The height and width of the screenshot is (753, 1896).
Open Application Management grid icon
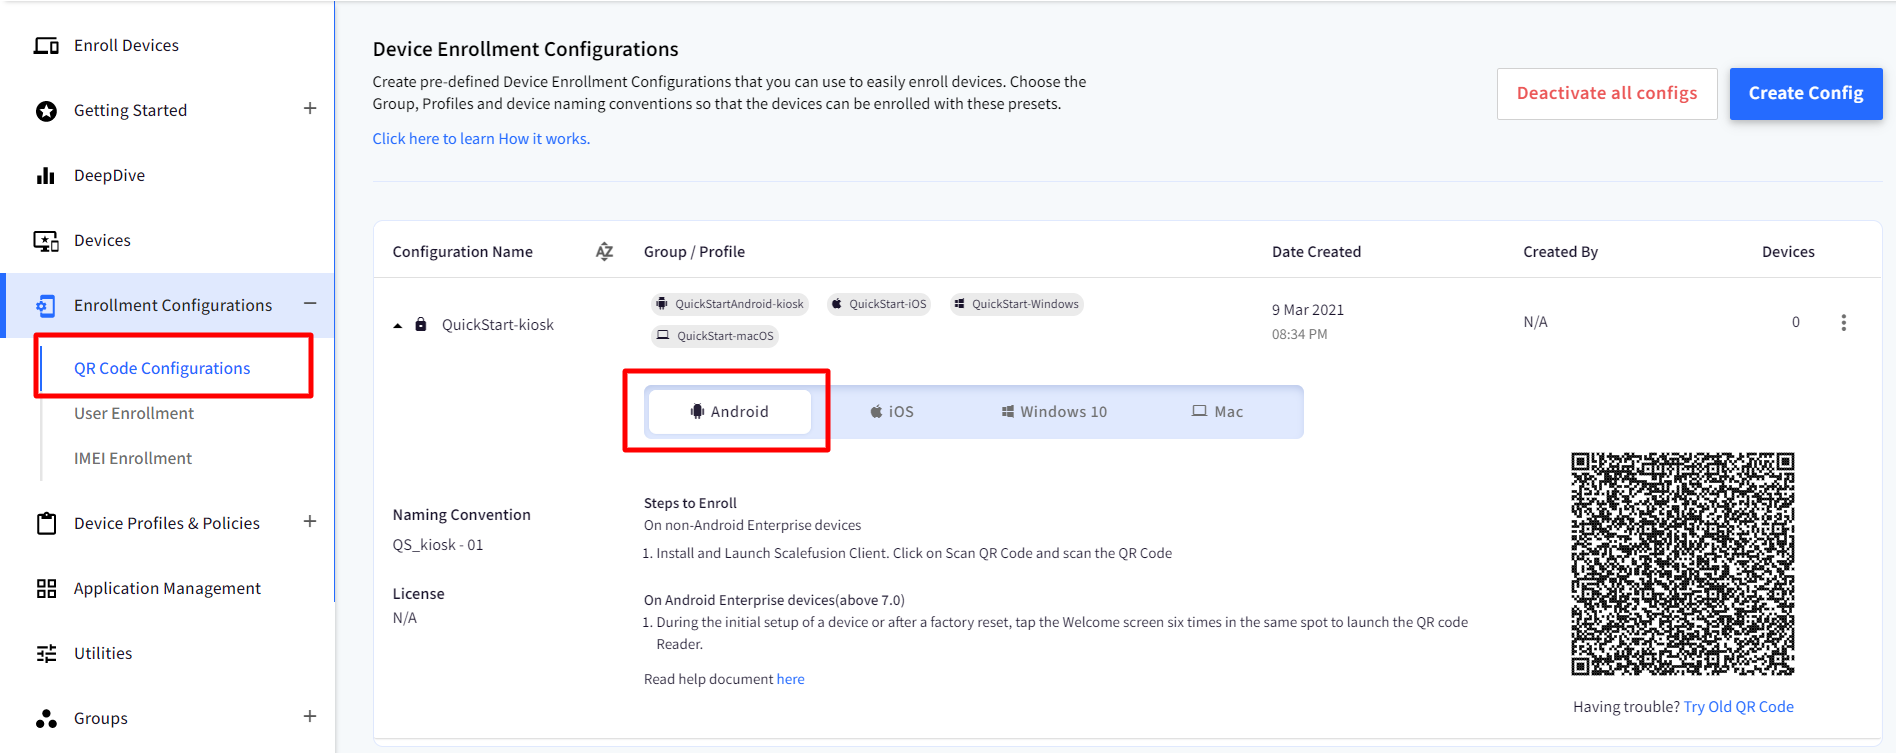46,588
